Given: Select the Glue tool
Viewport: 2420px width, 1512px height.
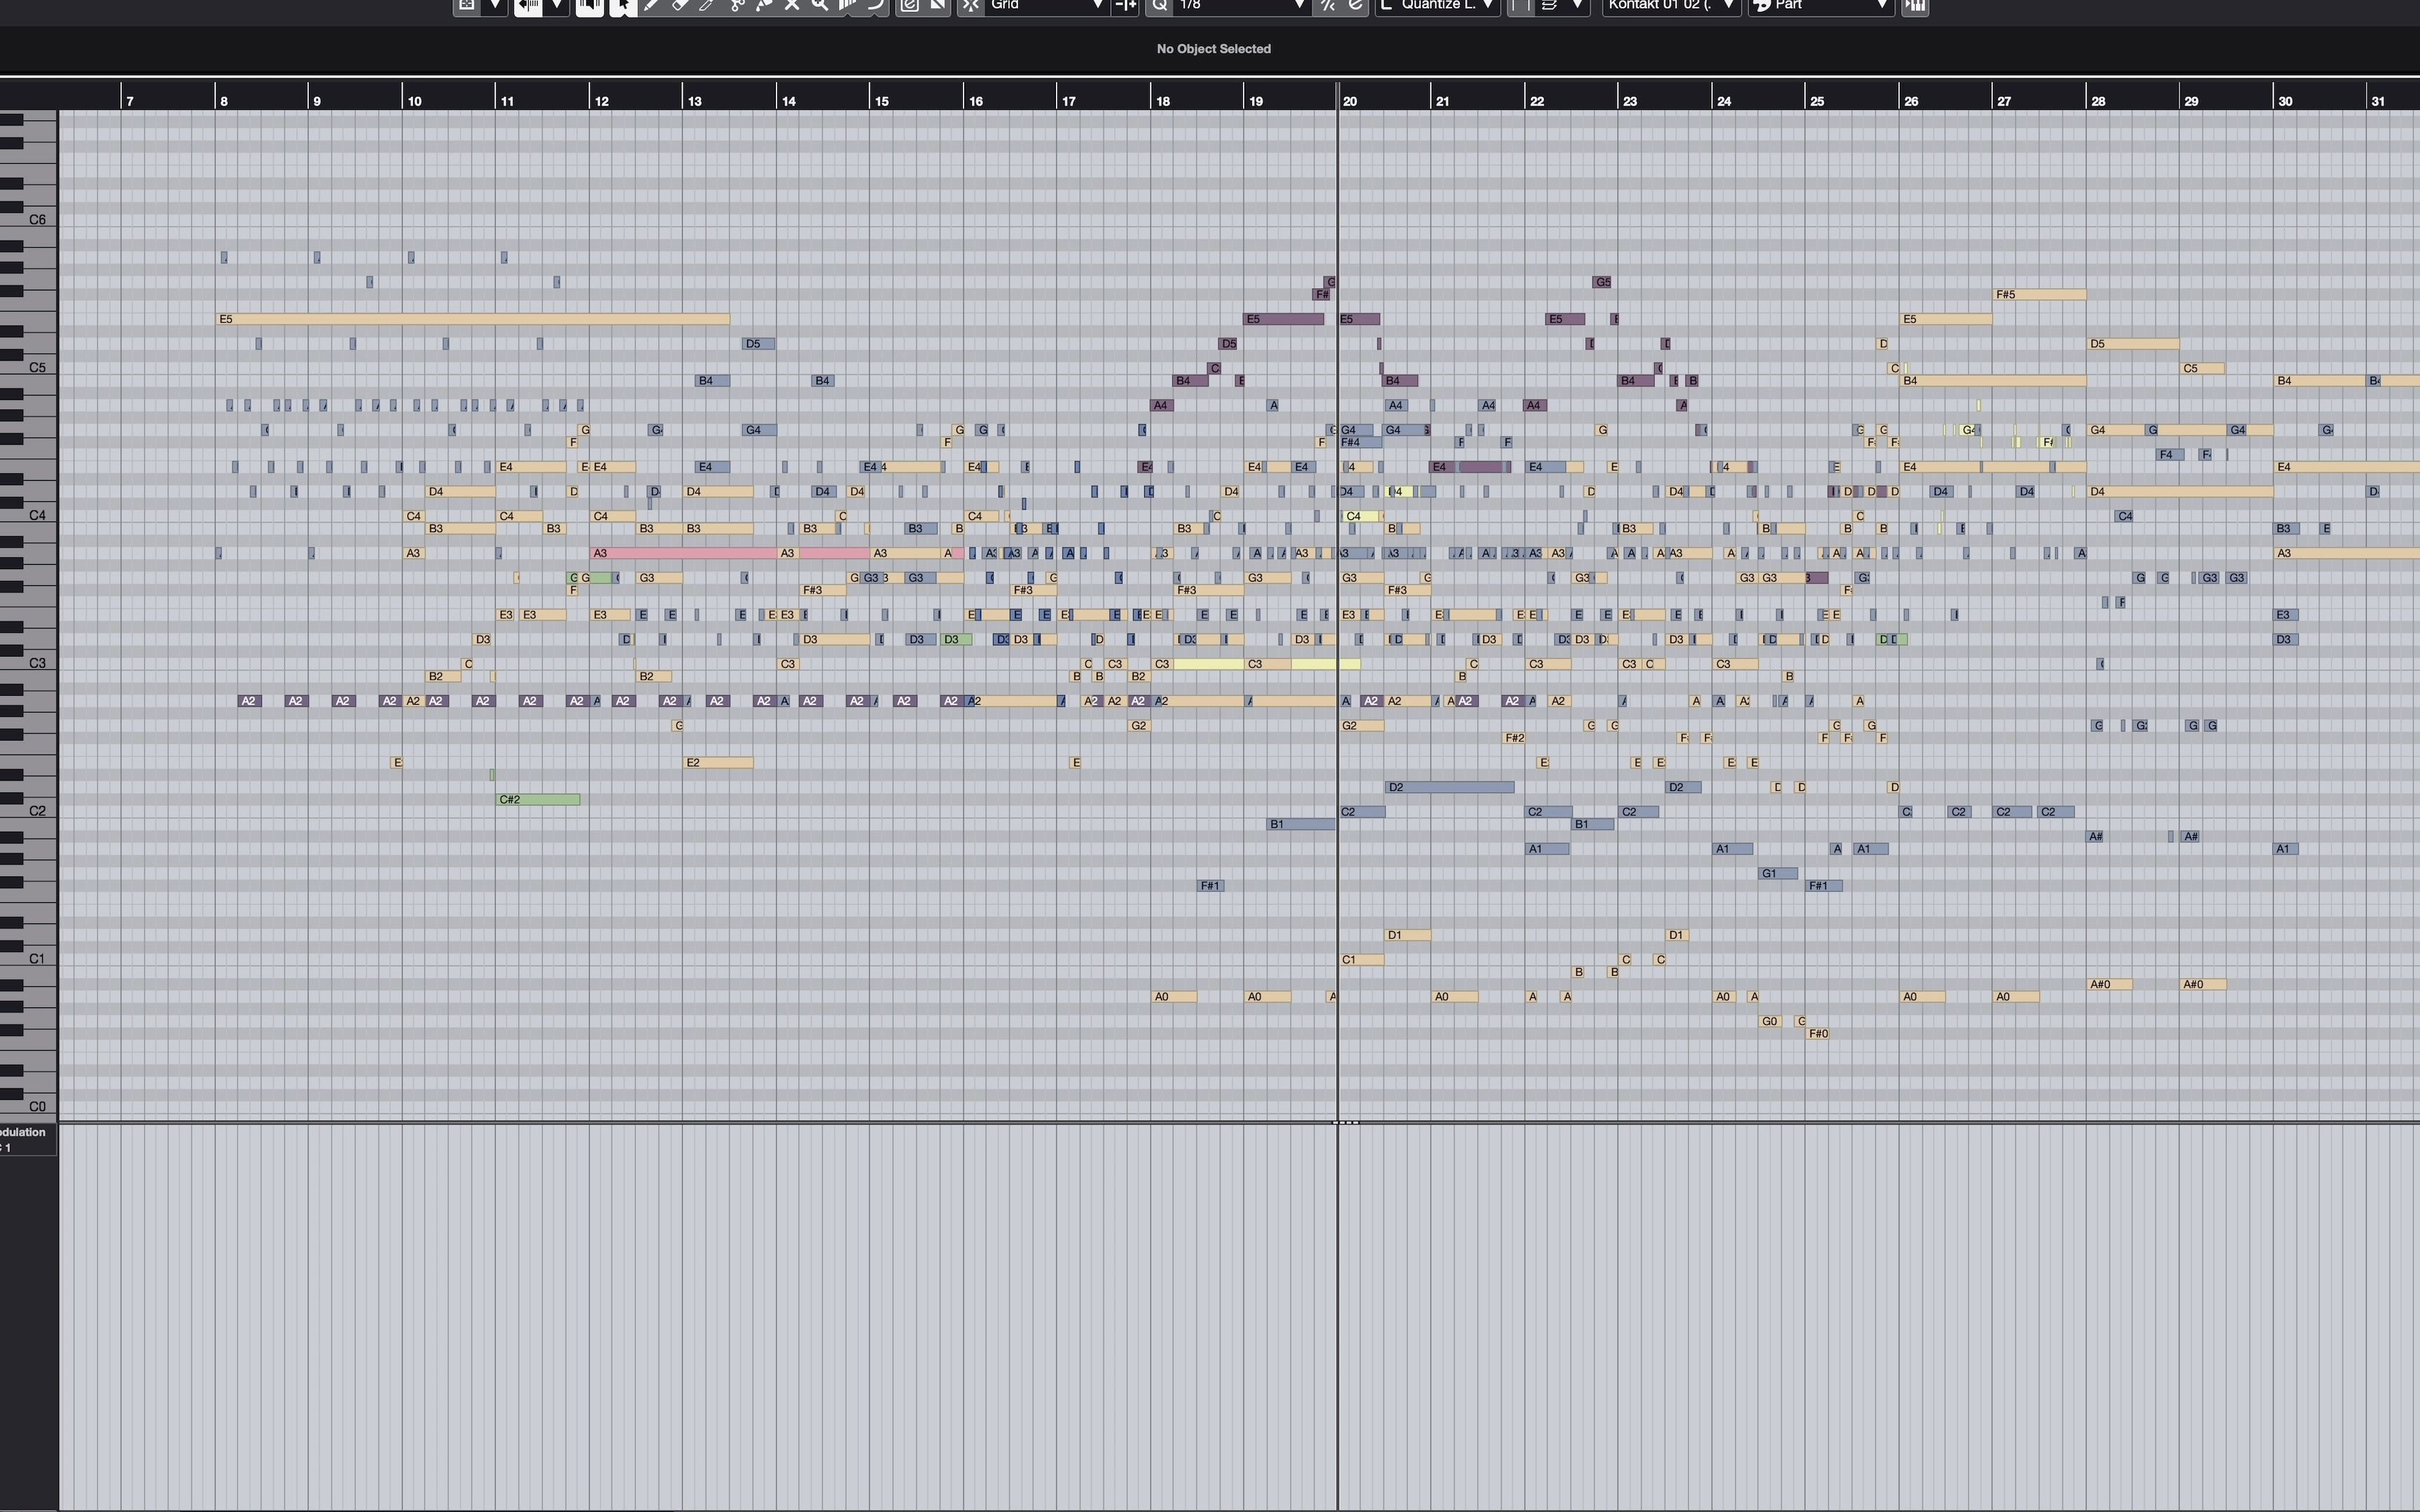Looking at the screenshot, I should pos(765,5).
